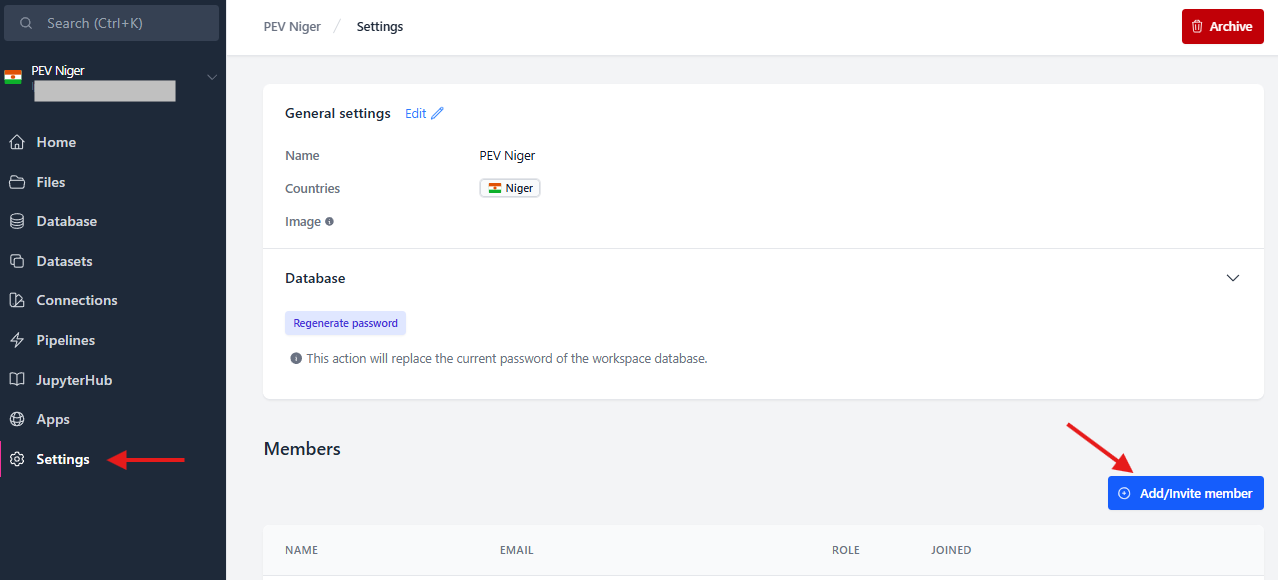Click the PEV Niger breadcrumb link
Image resolution: width=1278 pixels, height=580 pixels.
tap(292, 27)
